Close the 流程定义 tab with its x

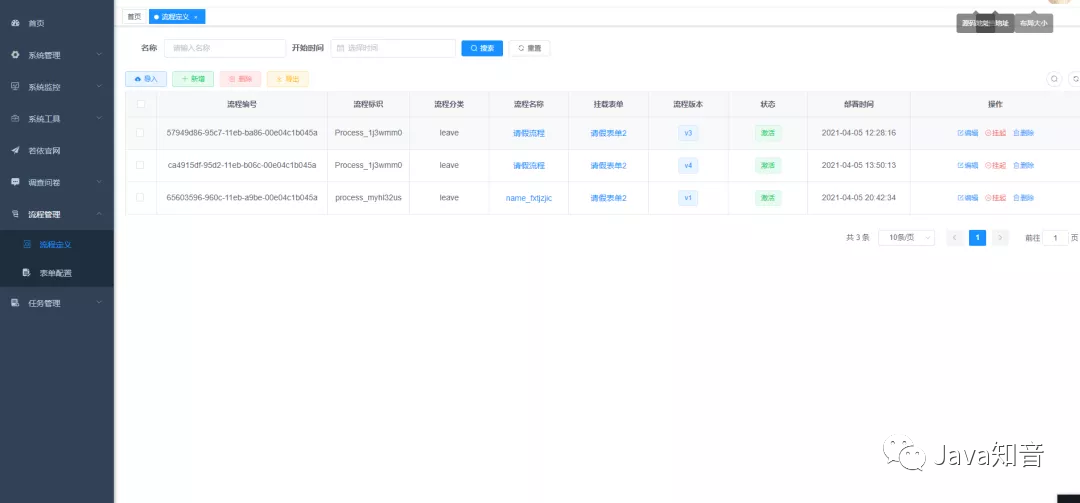pos(196,17)
